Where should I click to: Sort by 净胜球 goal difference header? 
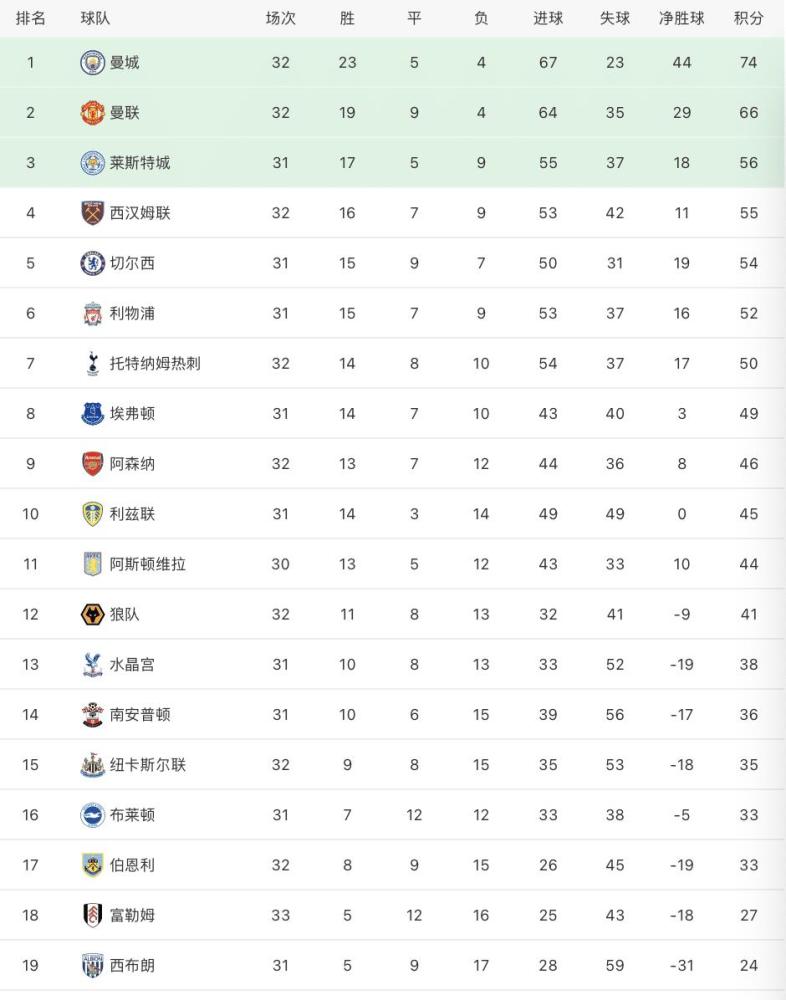click(681, 18)
